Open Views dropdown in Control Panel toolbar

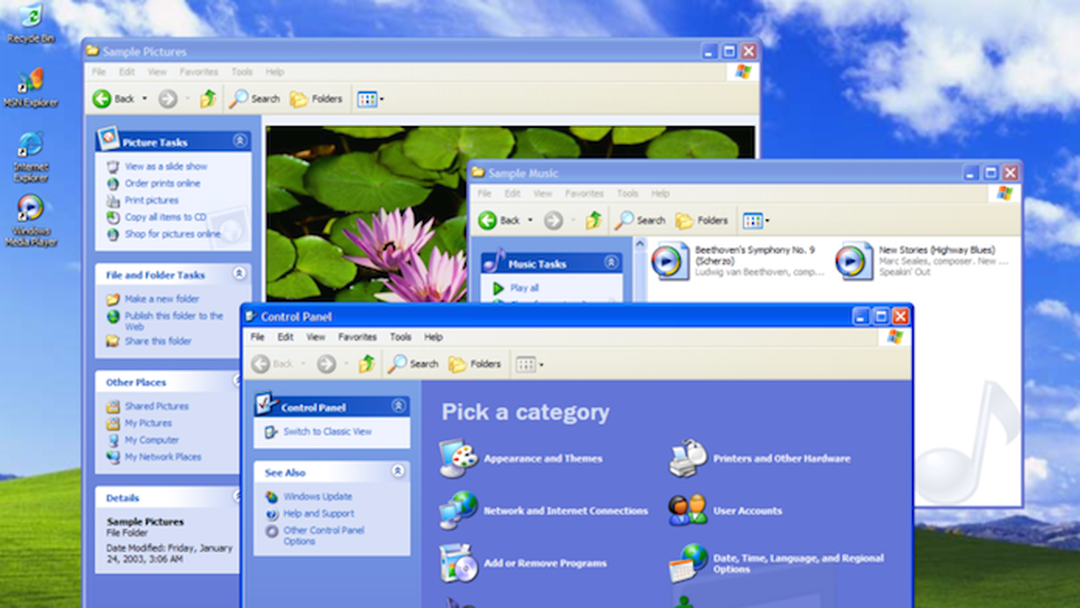(x=529, y=364)
